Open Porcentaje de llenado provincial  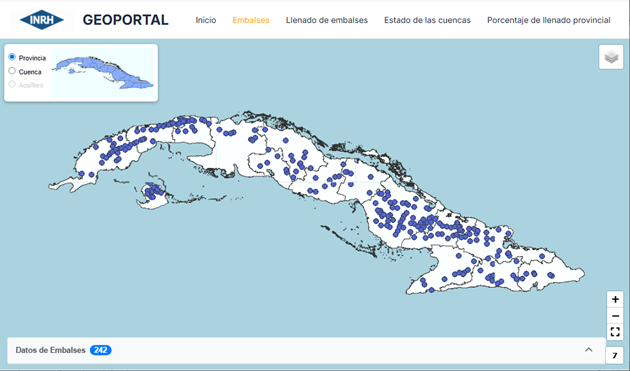pyautogui.click(x=548, y=20)
